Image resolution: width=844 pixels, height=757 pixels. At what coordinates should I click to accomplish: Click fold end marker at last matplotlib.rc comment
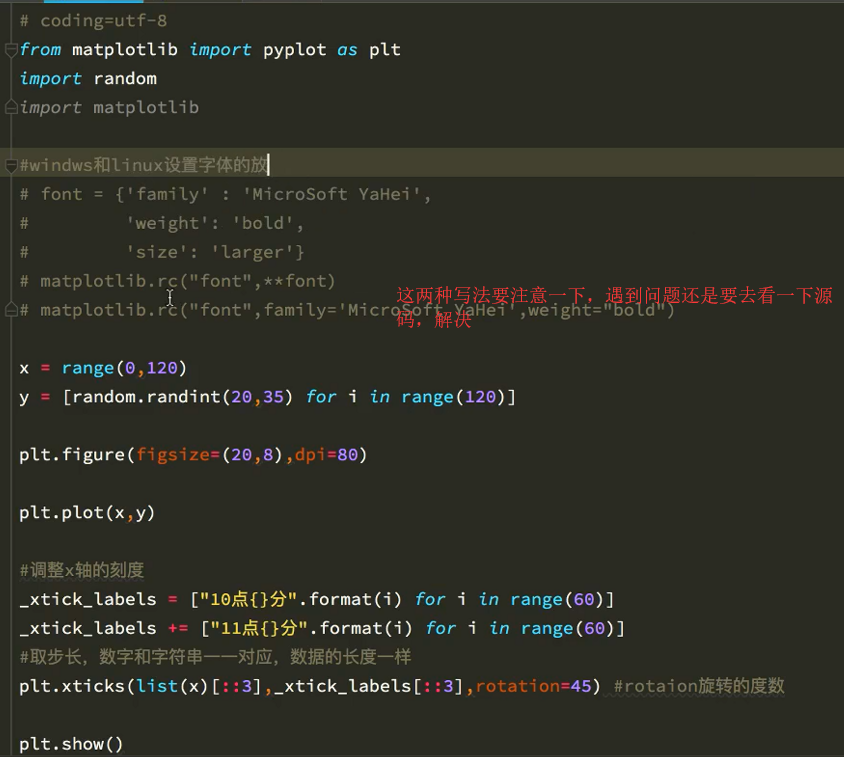pyautogui.click(x=11, y=311)
